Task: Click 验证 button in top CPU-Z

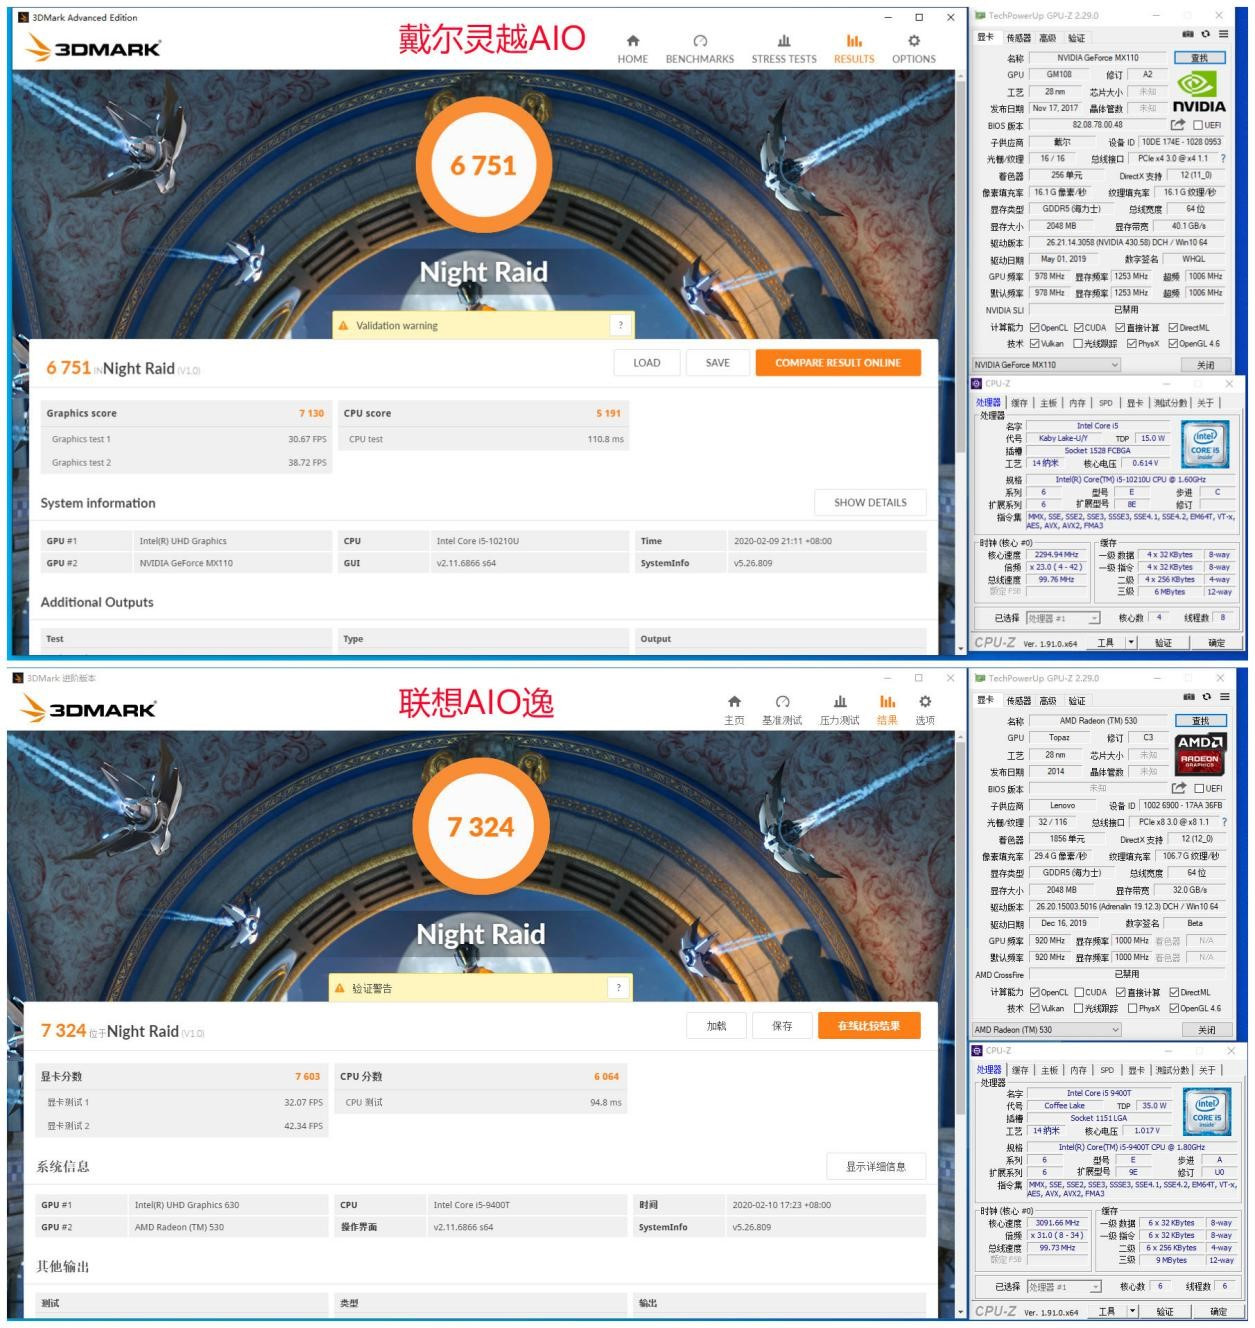Action: coord(1163,643)
